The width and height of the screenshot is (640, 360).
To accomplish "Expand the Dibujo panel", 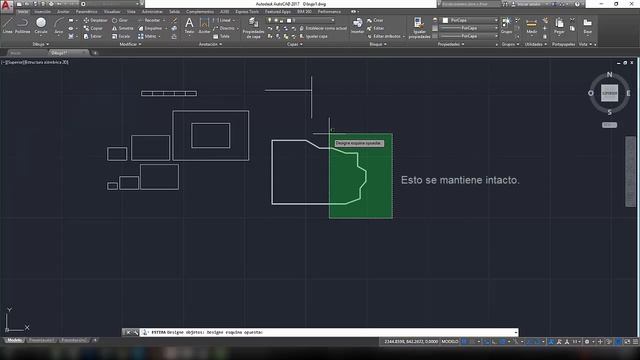I will pos(40,44).
